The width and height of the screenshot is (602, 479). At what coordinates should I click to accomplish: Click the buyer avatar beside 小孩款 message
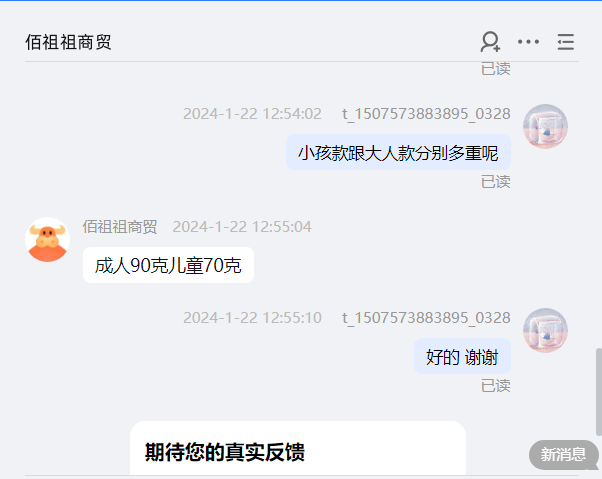[545, 126]
